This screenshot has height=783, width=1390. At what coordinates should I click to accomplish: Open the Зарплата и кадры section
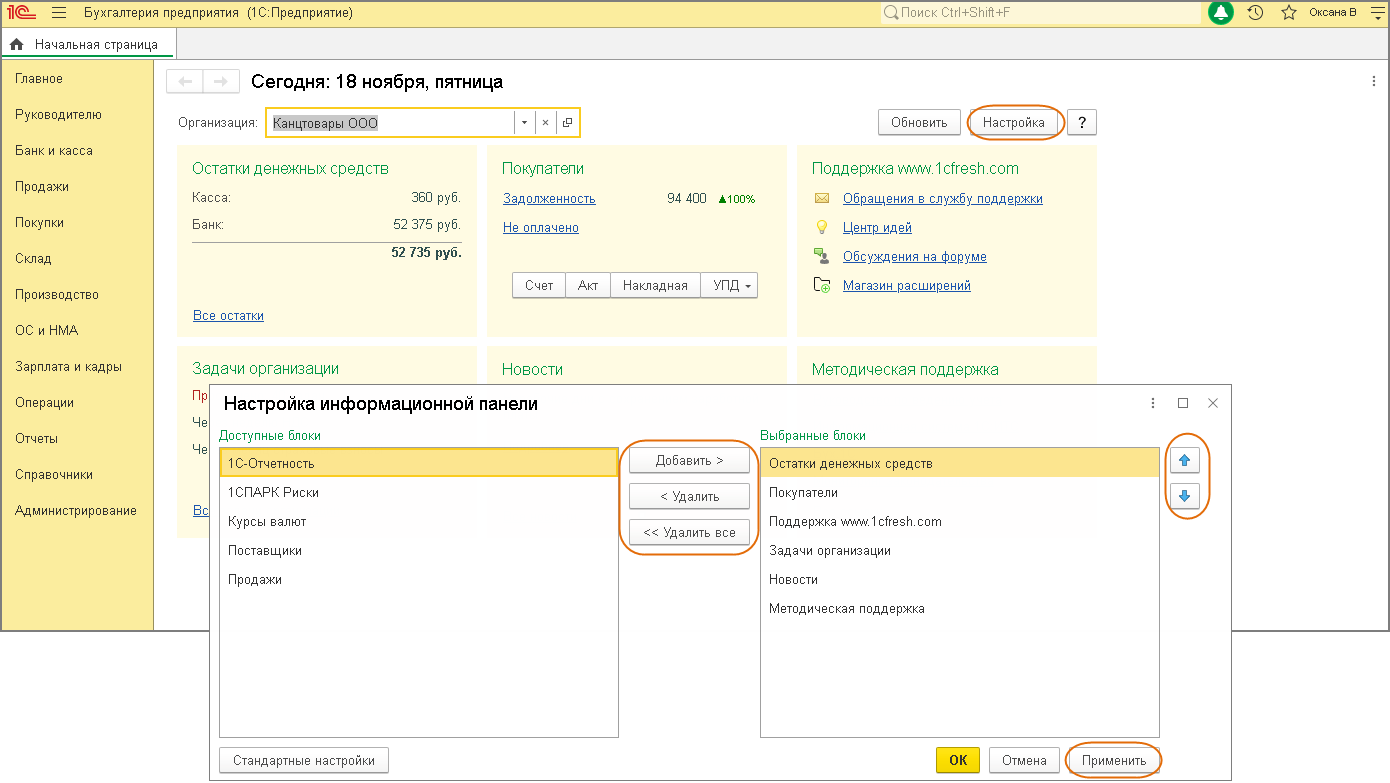68,366
